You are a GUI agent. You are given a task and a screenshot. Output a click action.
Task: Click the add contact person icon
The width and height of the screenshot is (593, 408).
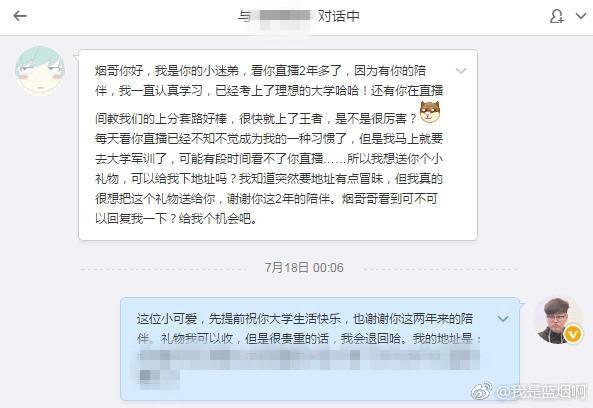(557, 16)
